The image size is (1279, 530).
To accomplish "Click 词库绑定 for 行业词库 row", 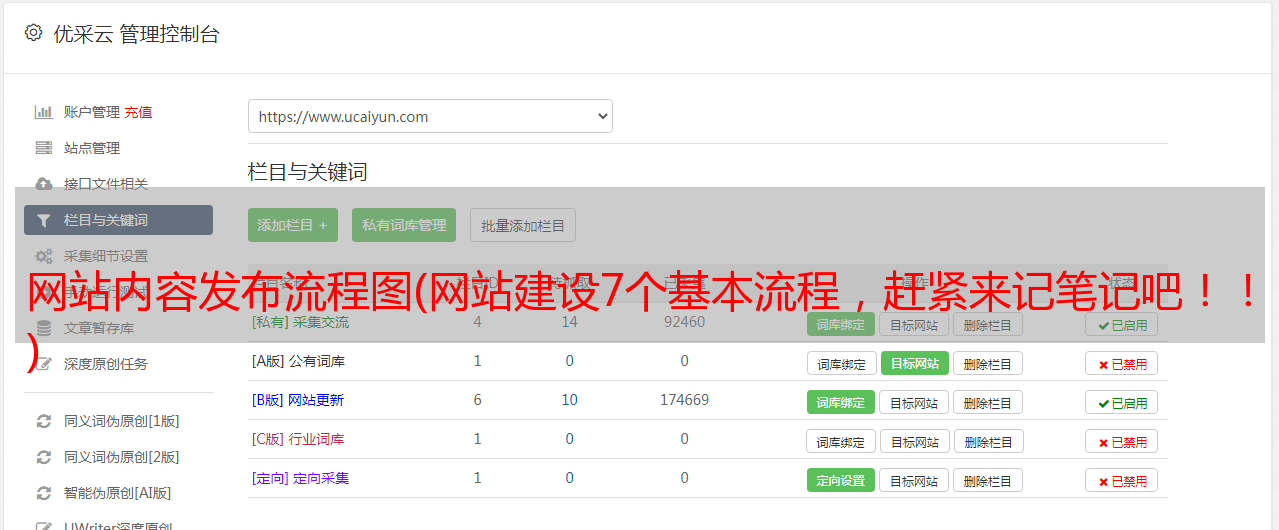I will click(x=841, y=441).
